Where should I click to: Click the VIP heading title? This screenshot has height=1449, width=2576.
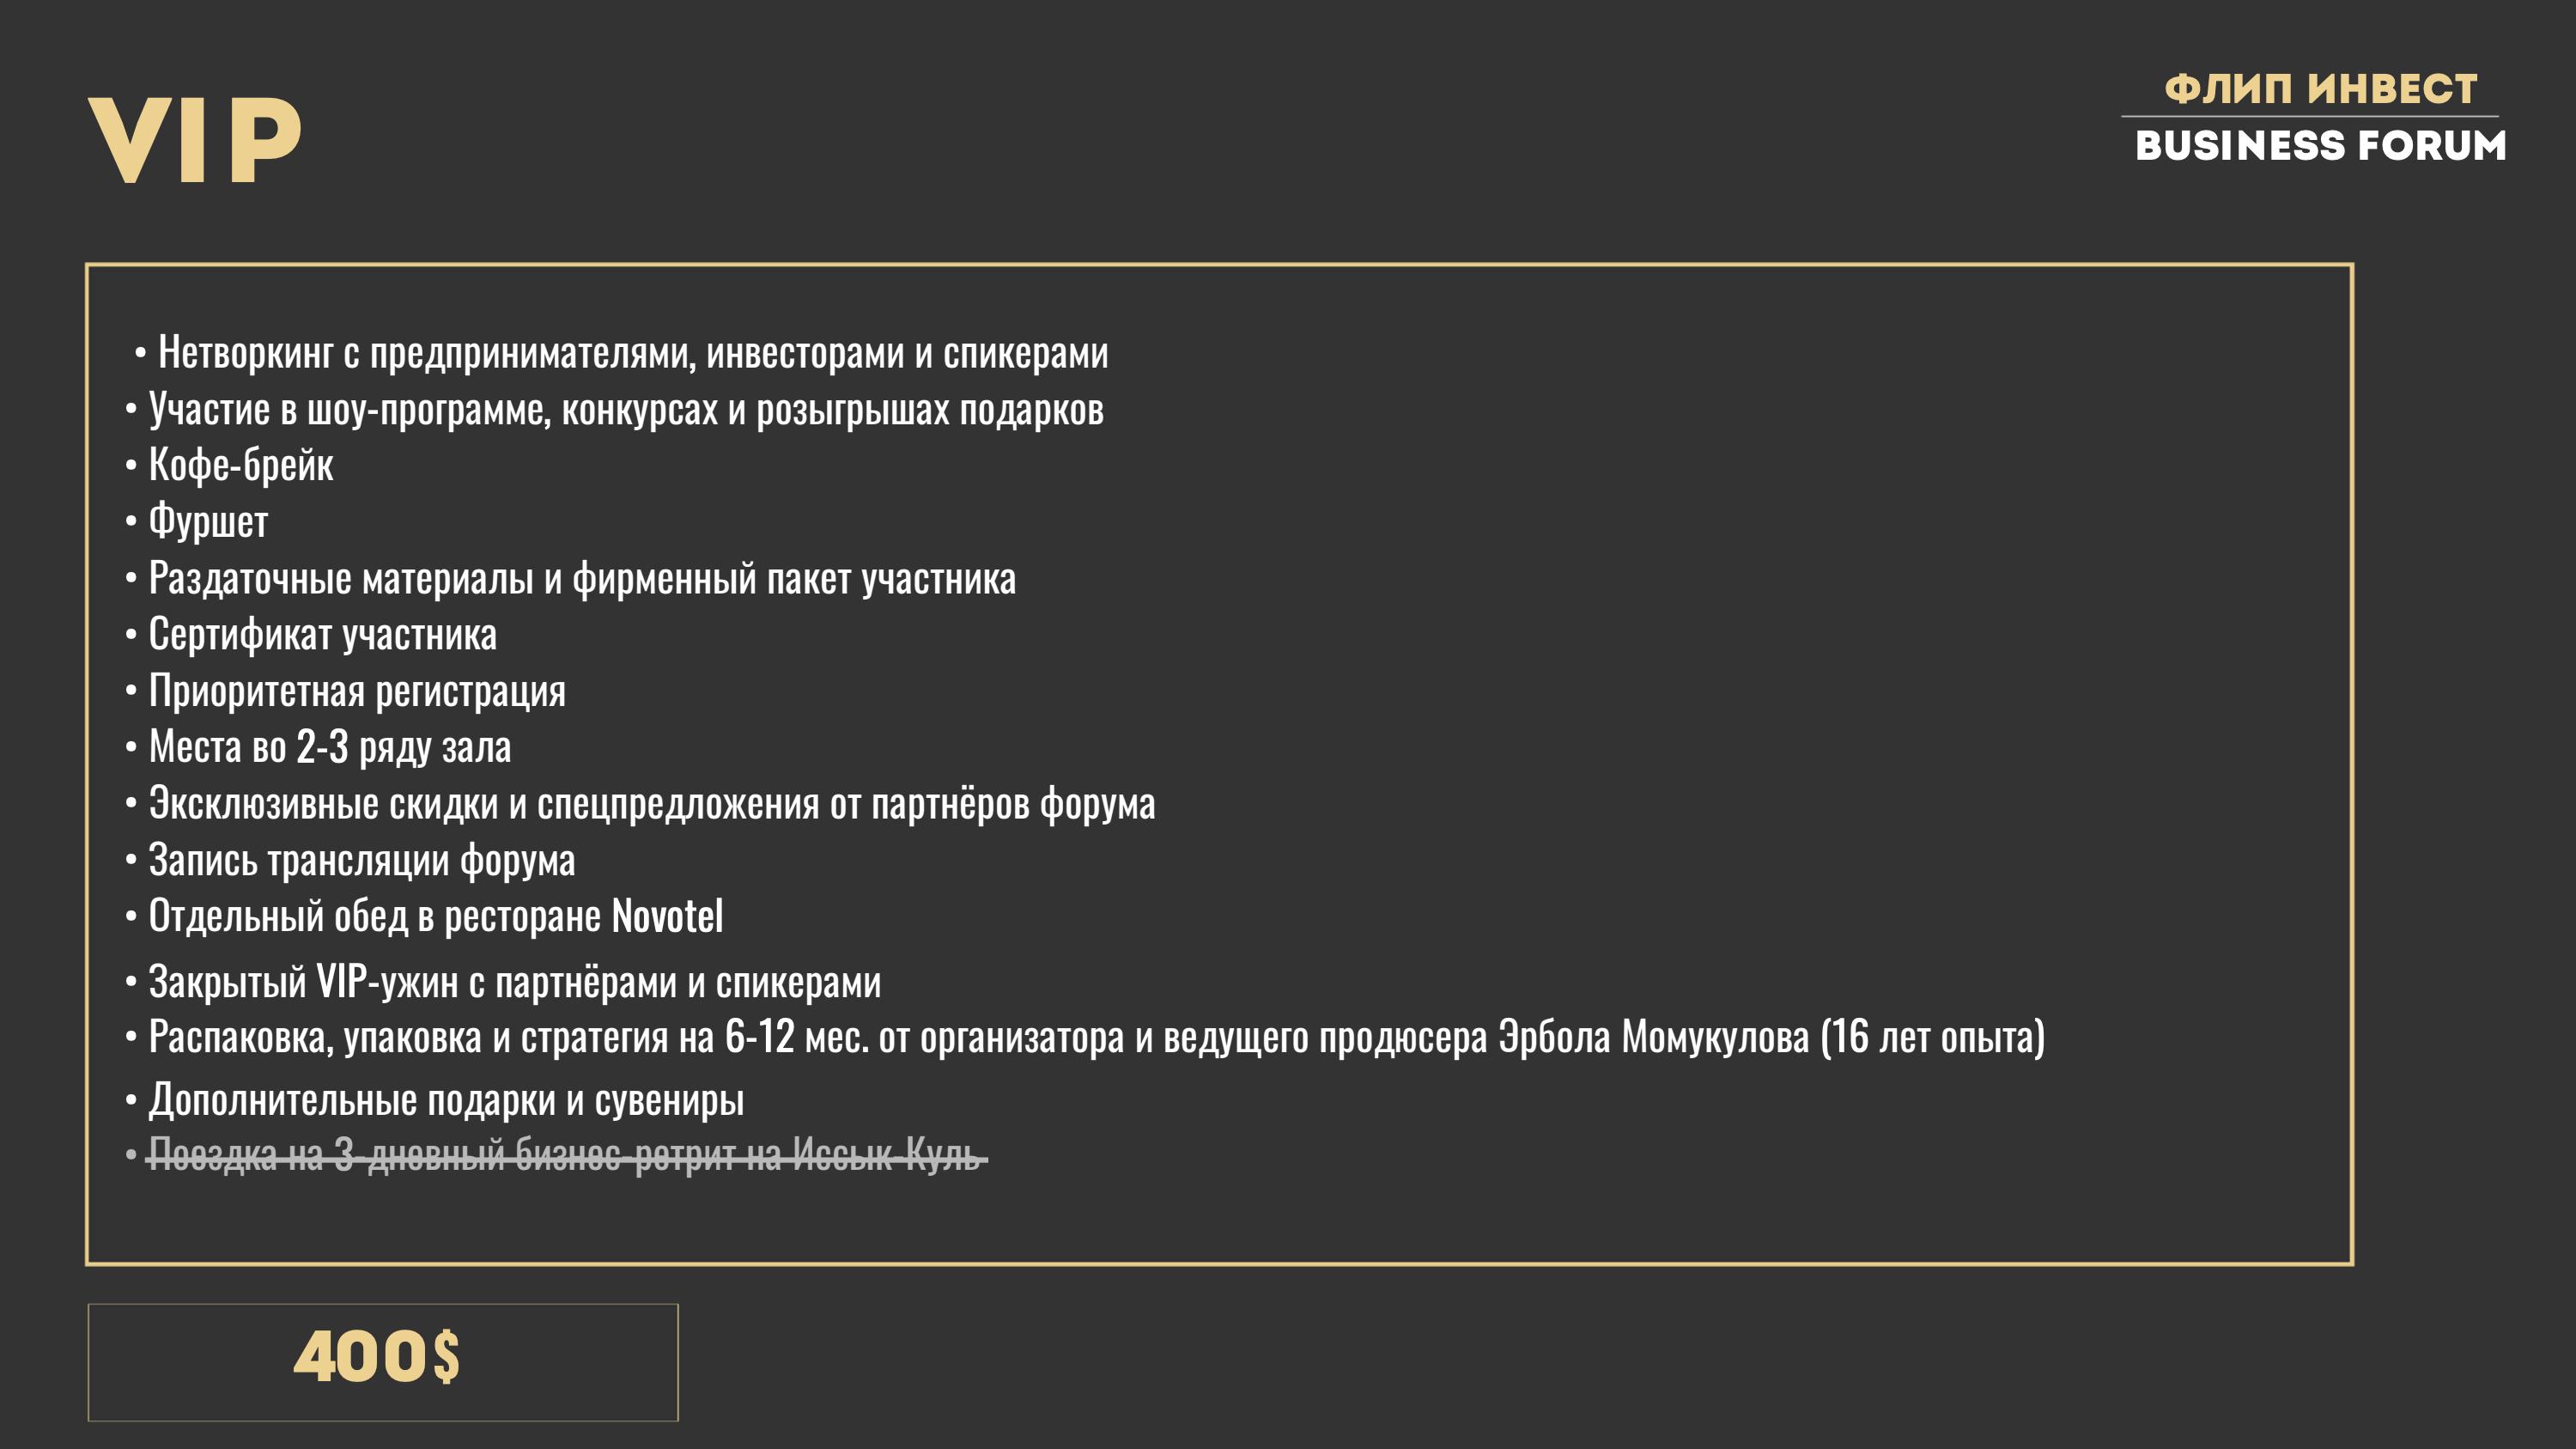[x=195, y=140]
